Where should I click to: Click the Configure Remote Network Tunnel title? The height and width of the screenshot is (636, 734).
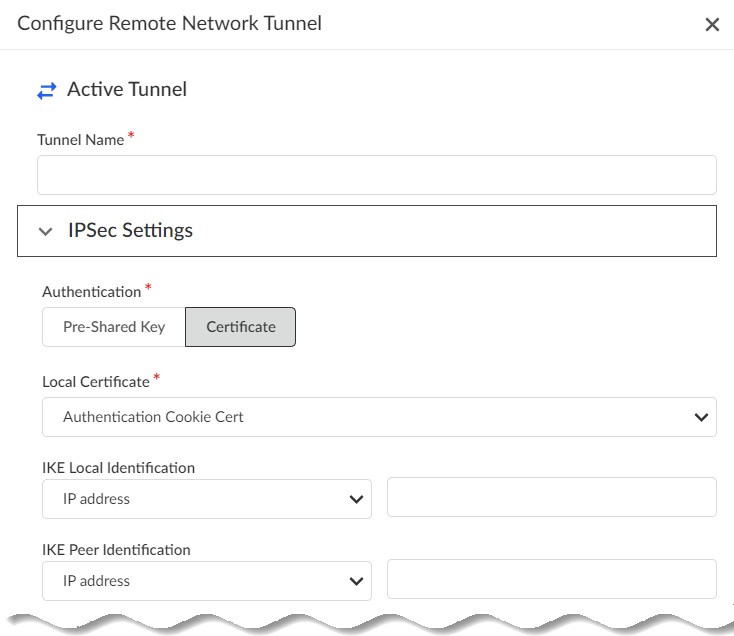170,23
